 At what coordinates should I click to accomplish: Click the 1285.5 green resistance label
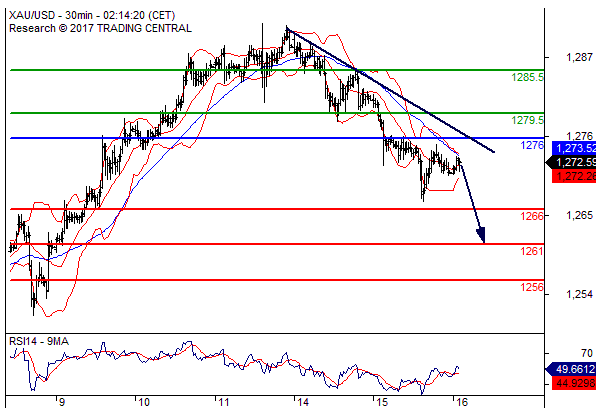[527, 77]
